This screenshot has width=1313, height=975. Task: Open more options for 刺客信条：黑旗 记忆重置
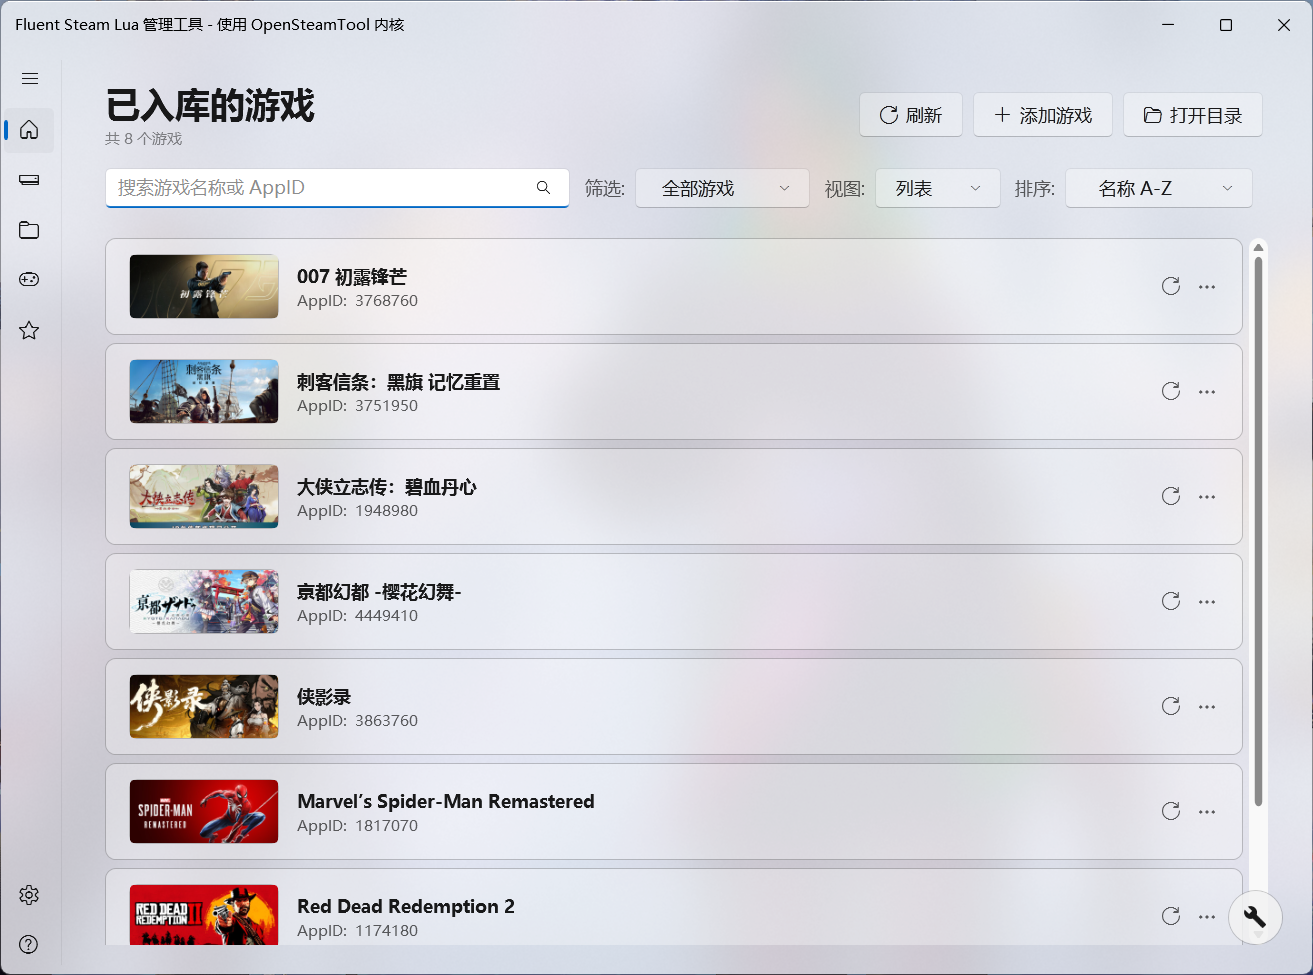click(x=1207, y=391)
